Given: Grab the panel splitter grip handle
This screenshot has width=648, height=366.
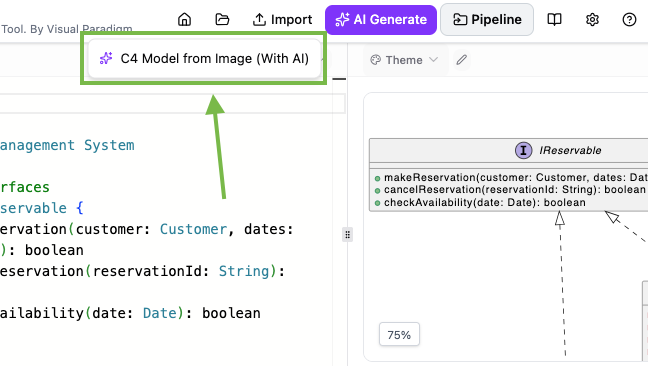Looking at the screenshot, I should coord(348,235).
